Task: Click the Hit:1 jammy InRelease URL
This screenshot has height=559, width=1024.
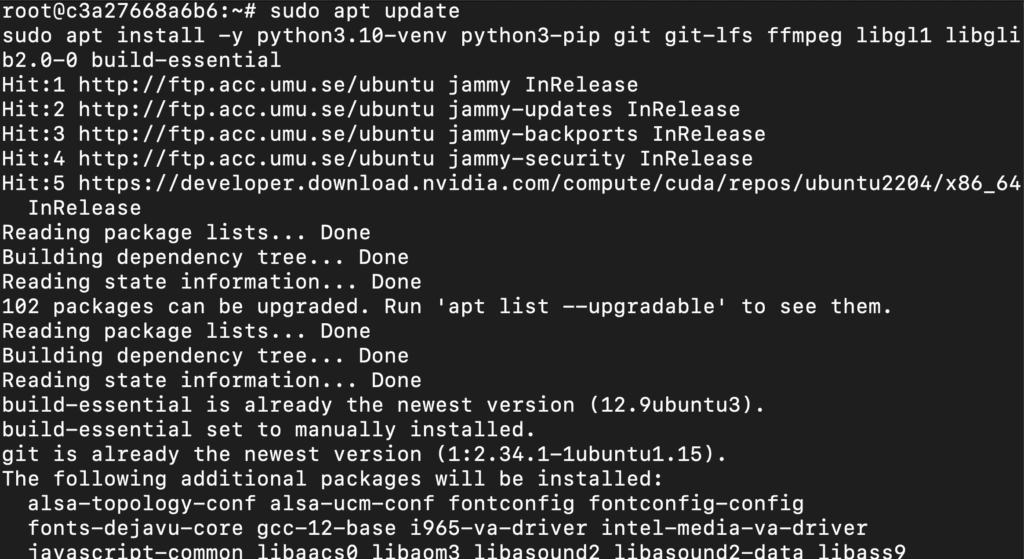Action: point(257,85)
